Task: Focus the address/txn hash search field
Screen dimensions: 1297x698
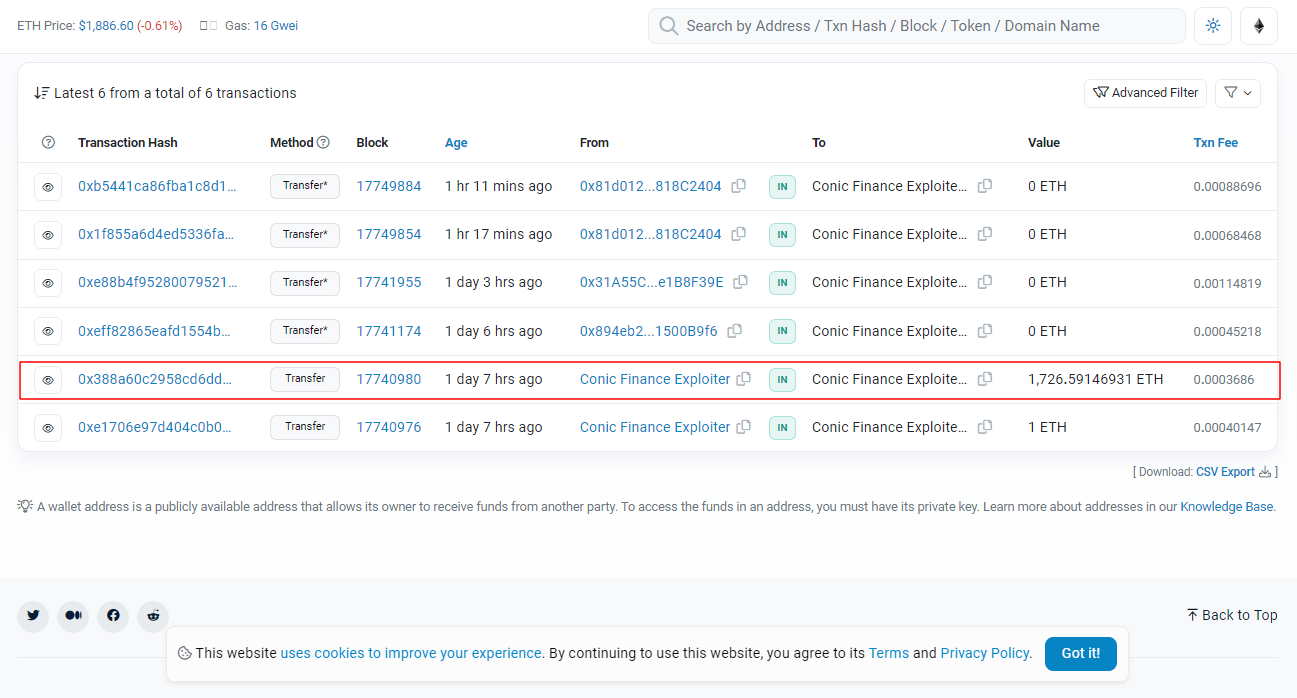Action: (917, 26)
